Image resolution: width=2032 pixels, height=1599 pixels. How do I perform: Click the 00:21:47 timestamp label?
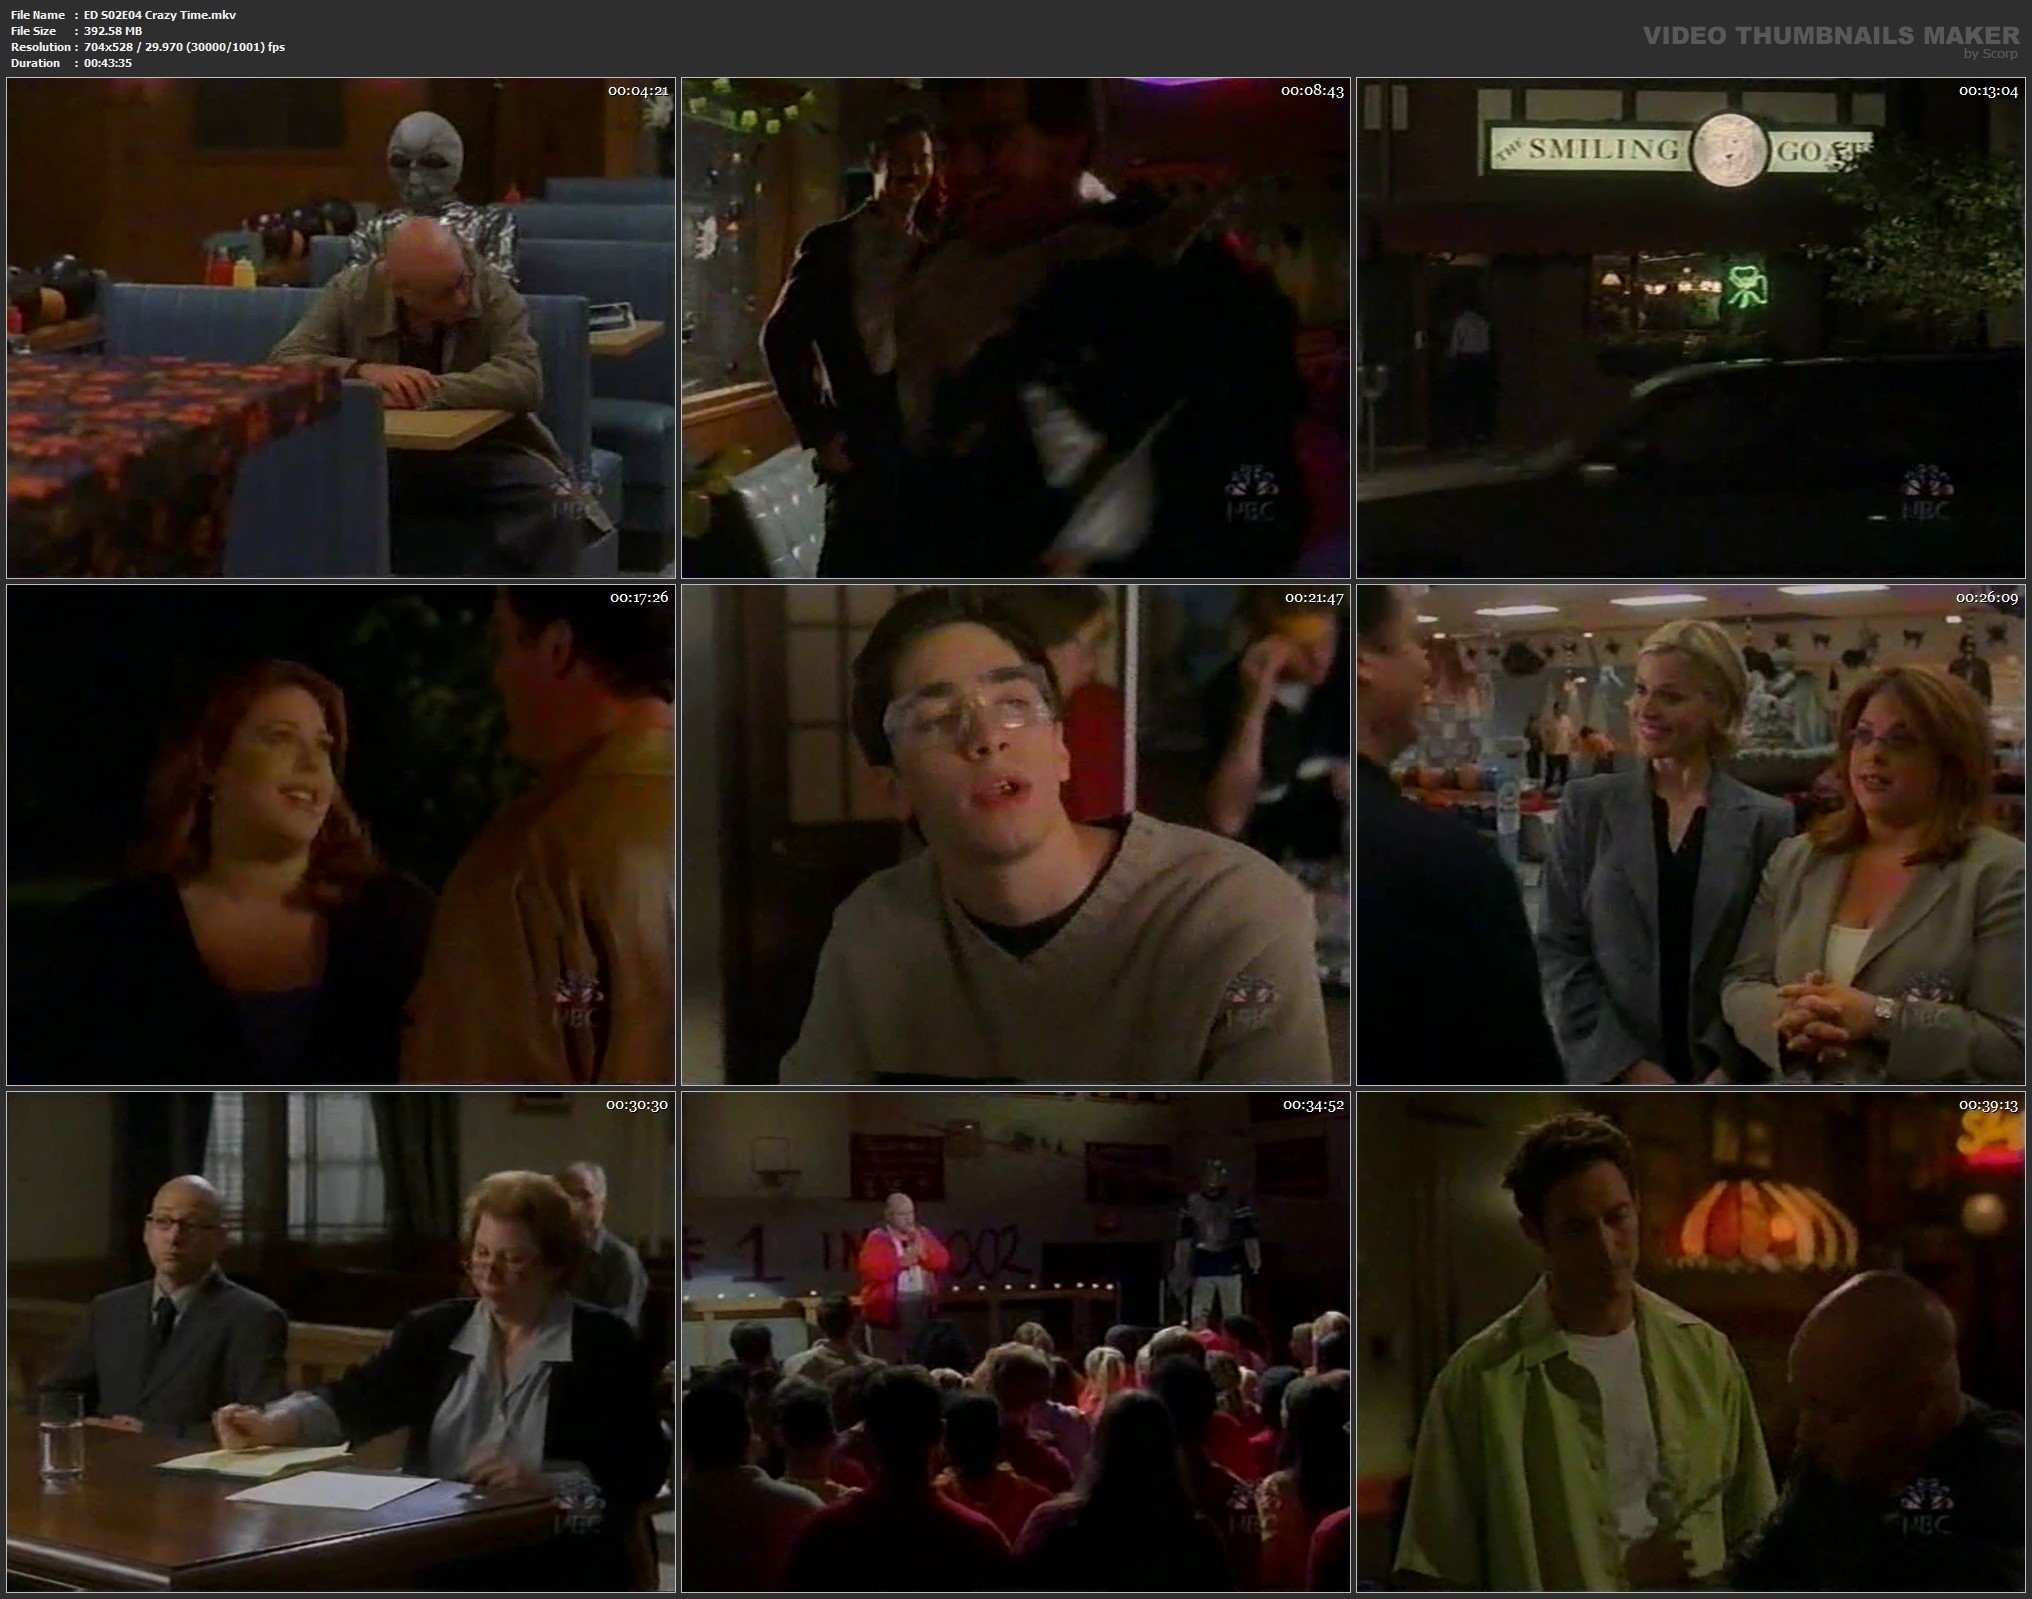pos(1313,598)
